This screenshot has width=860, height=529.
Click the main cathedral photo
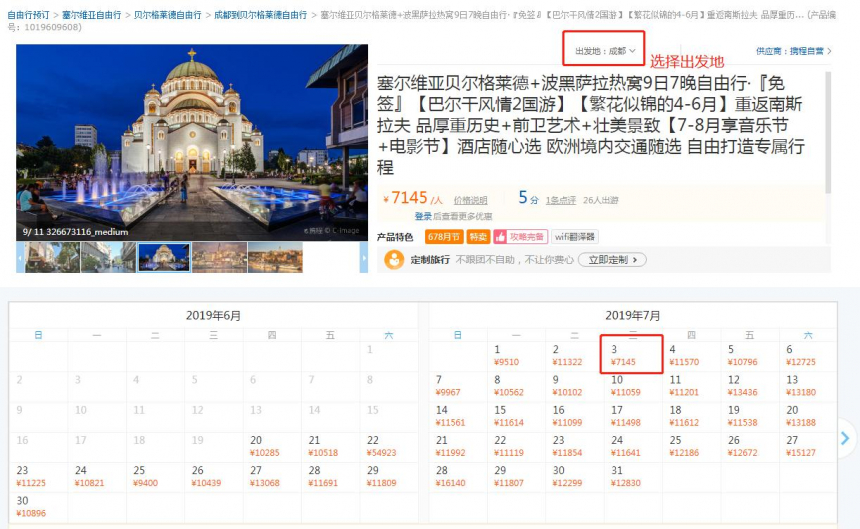[x=192, y=143]
